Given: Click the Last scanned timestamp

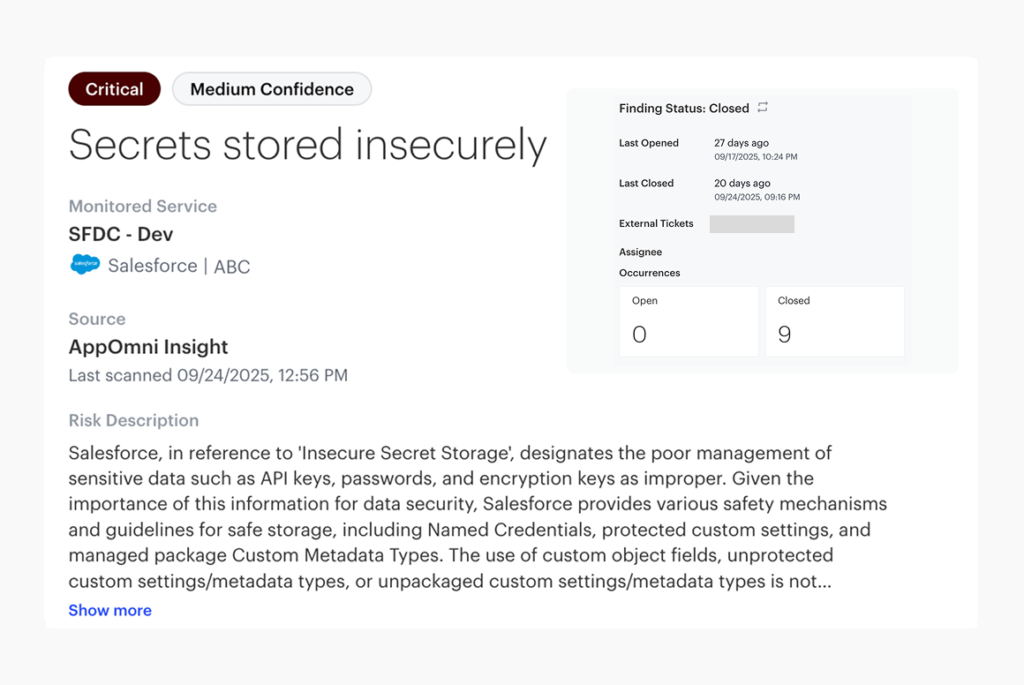Looking at the screenshot, I should point(208,376).
